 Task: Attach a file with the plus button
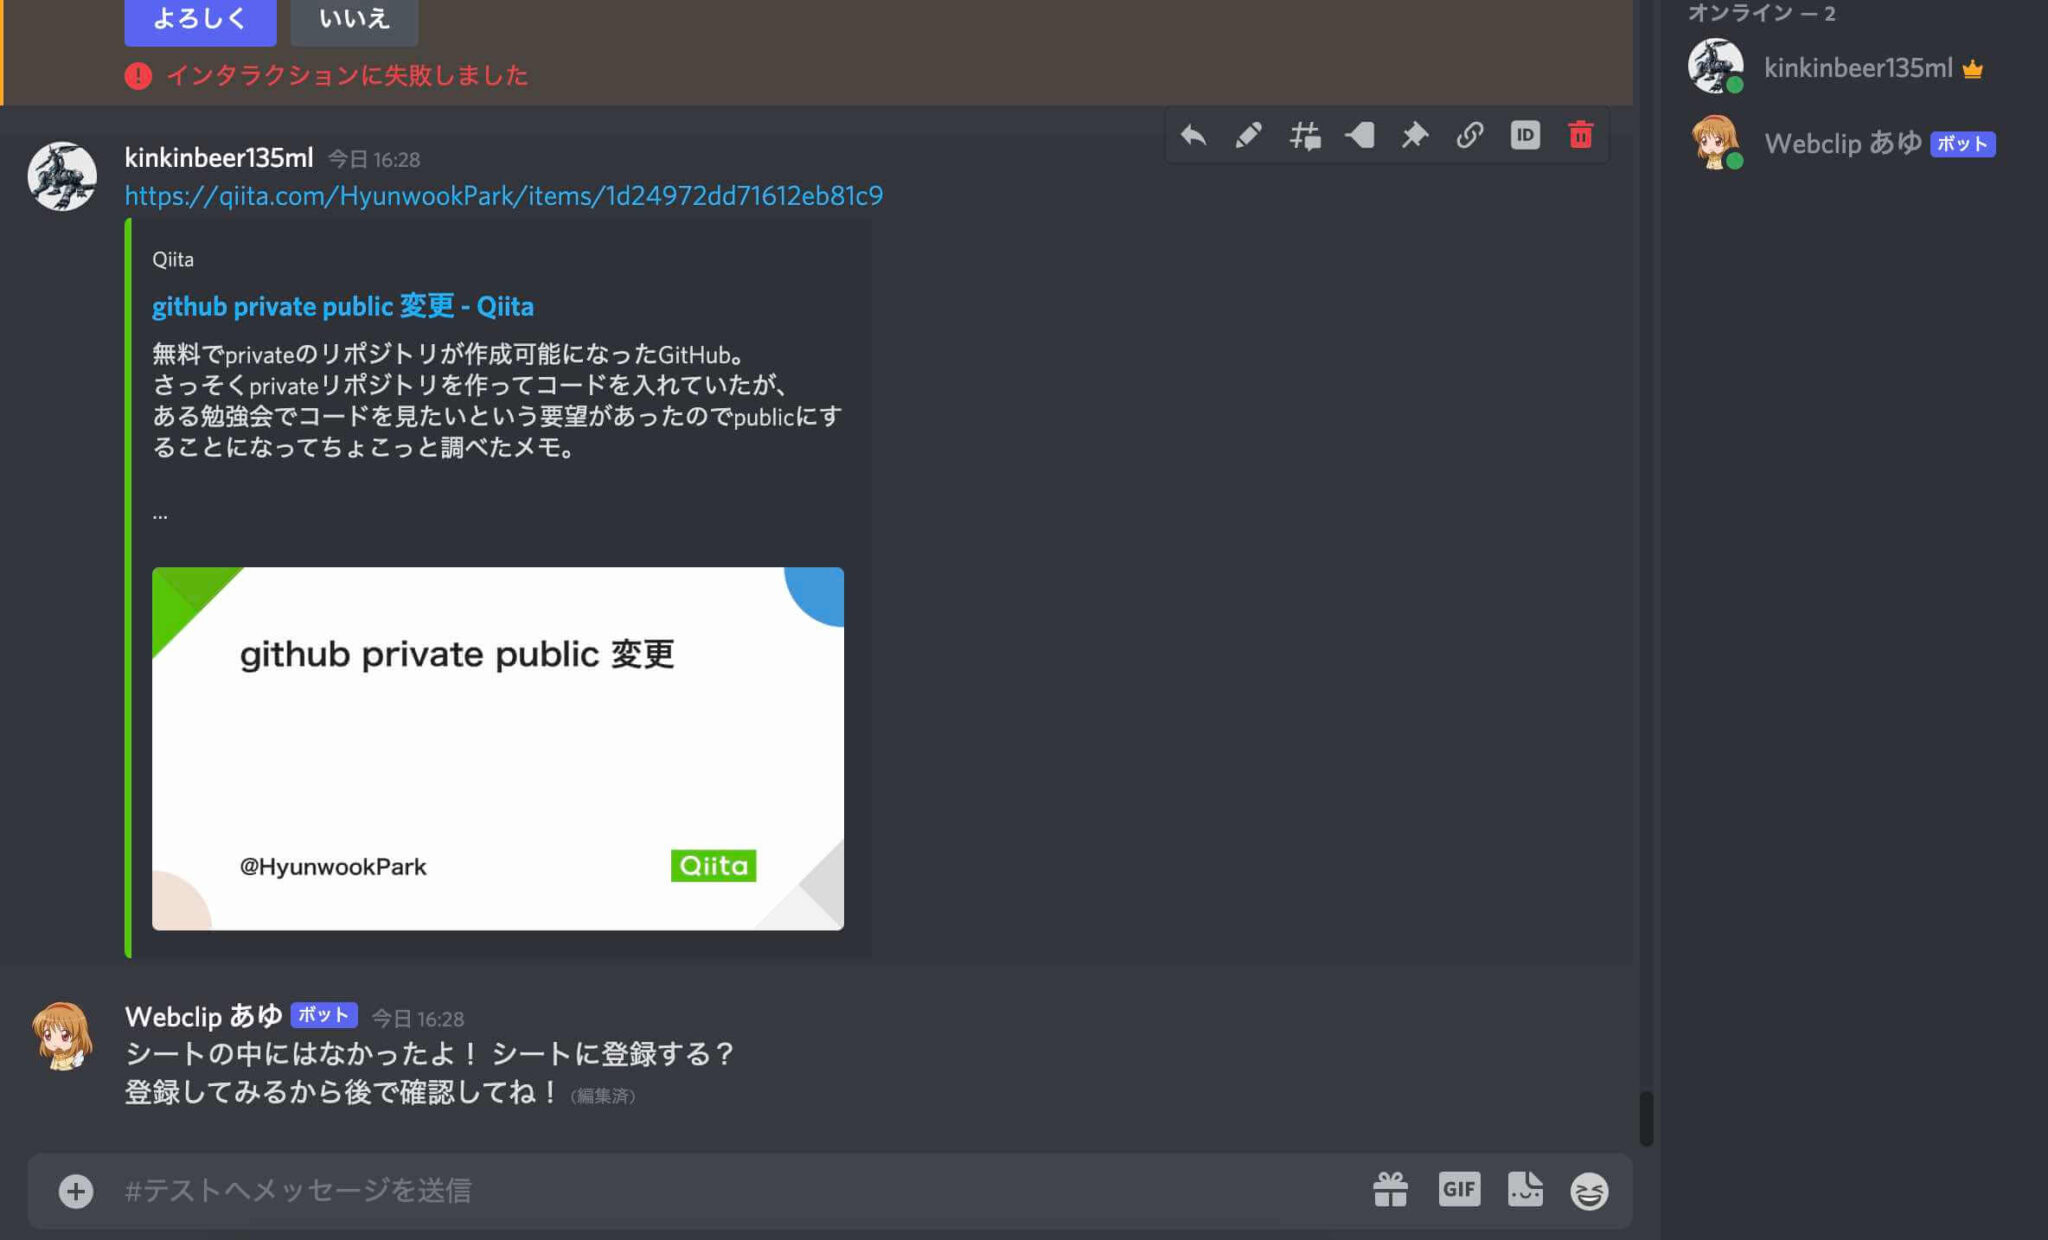[75, 1190]
